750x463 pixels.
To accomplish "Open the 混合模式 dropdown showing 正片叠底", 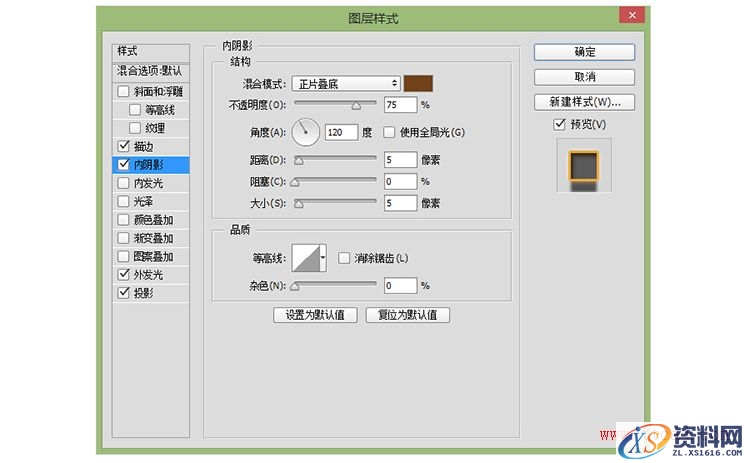I will point(346,84).
